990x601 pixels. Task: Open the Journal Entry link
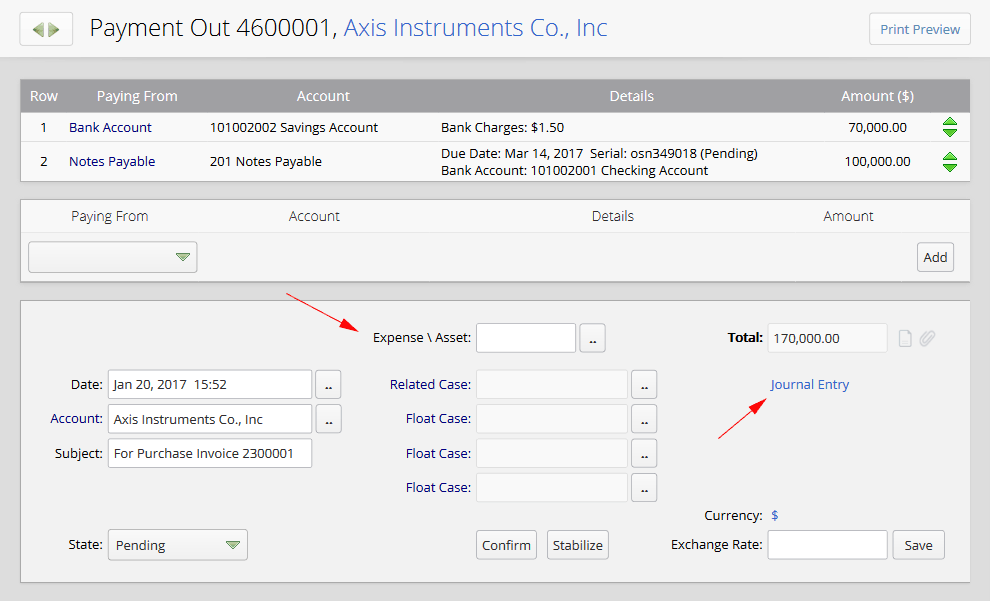[x=809, y=384]
